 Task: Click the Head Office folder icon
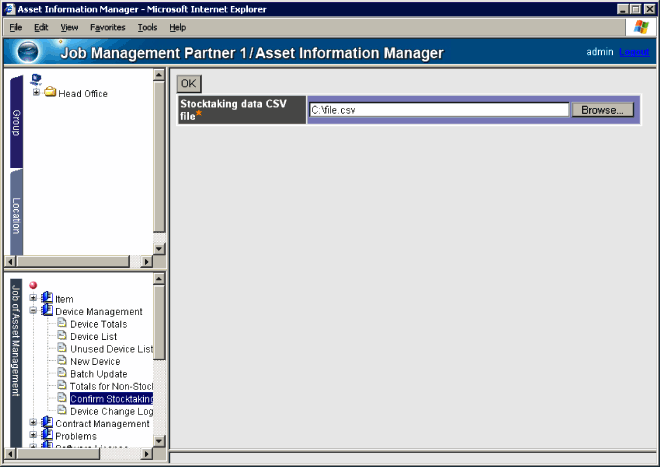click(50, 91)
